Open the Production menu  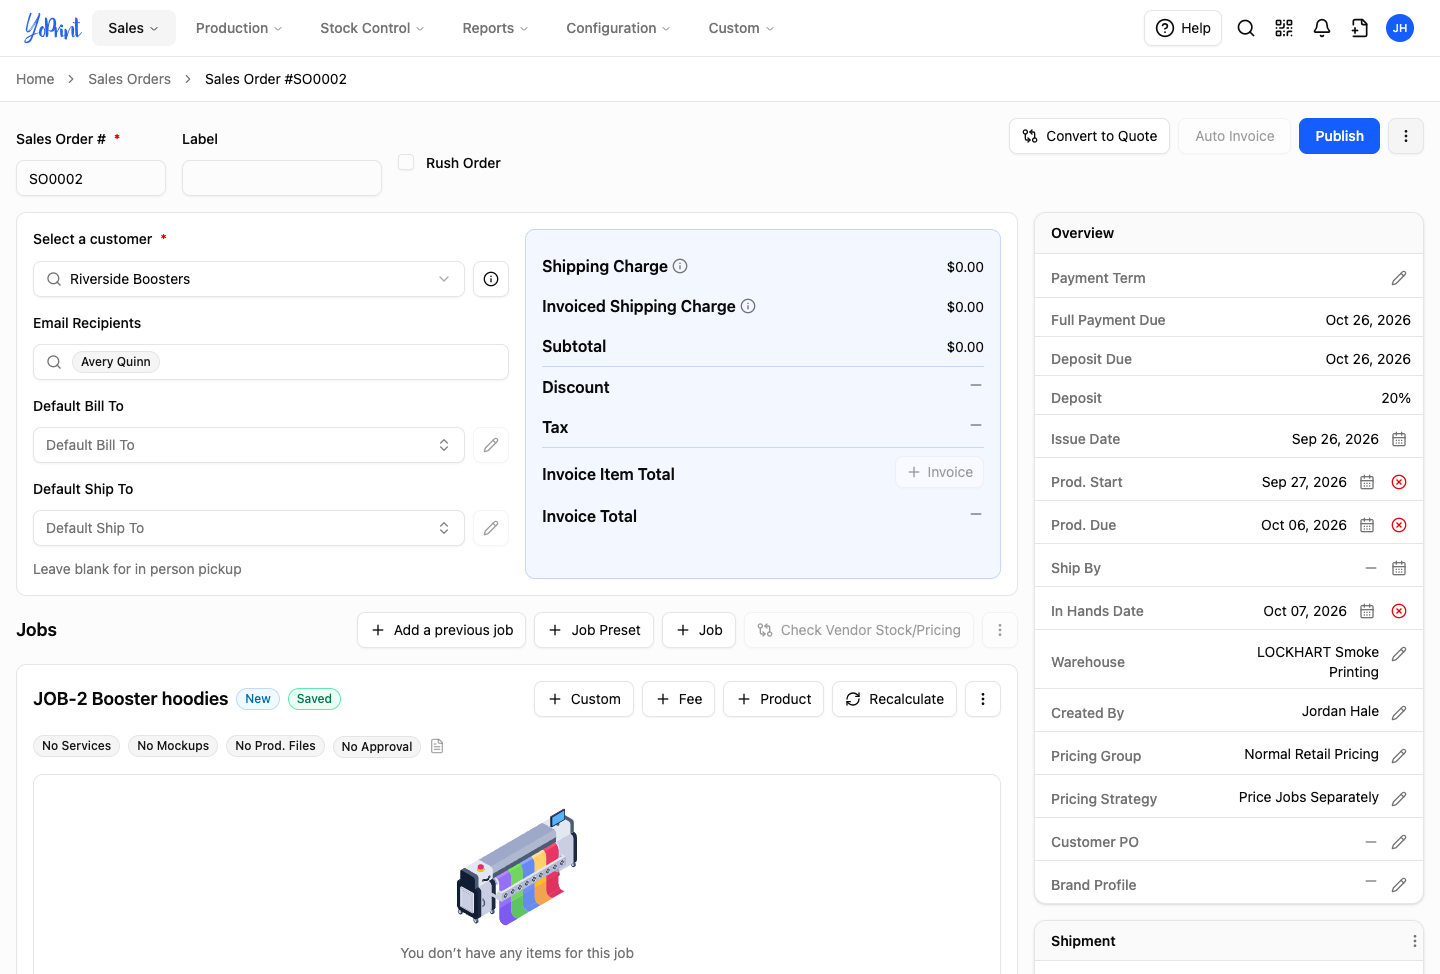(x=239, y=28)
